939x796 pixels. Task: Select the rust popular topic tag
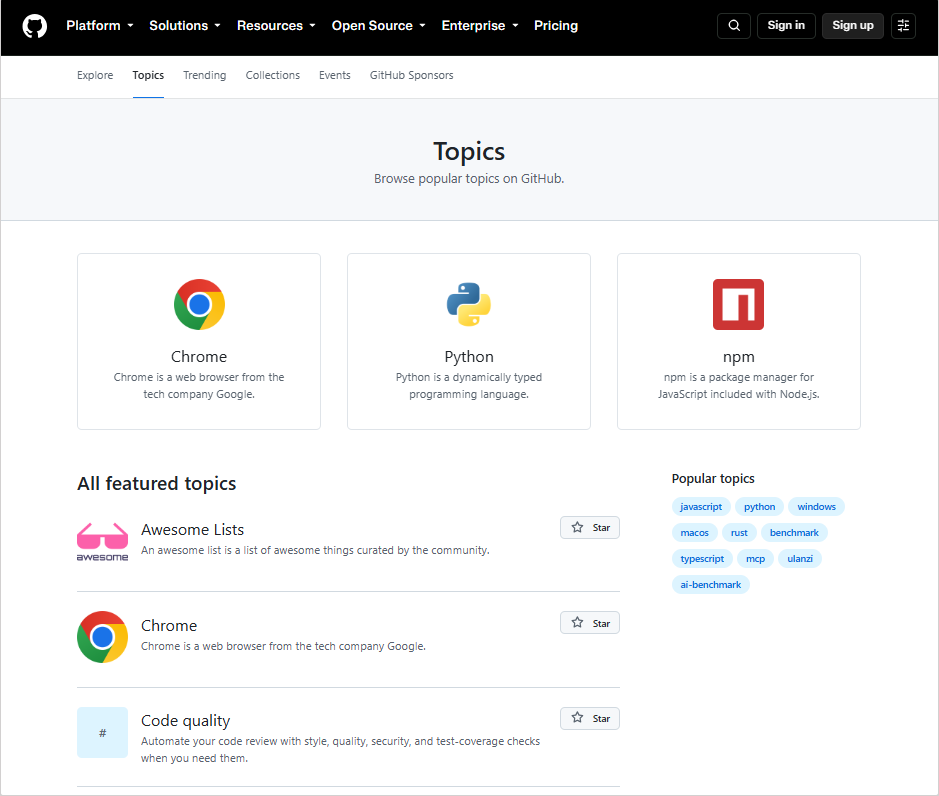[x=739, y=532]
